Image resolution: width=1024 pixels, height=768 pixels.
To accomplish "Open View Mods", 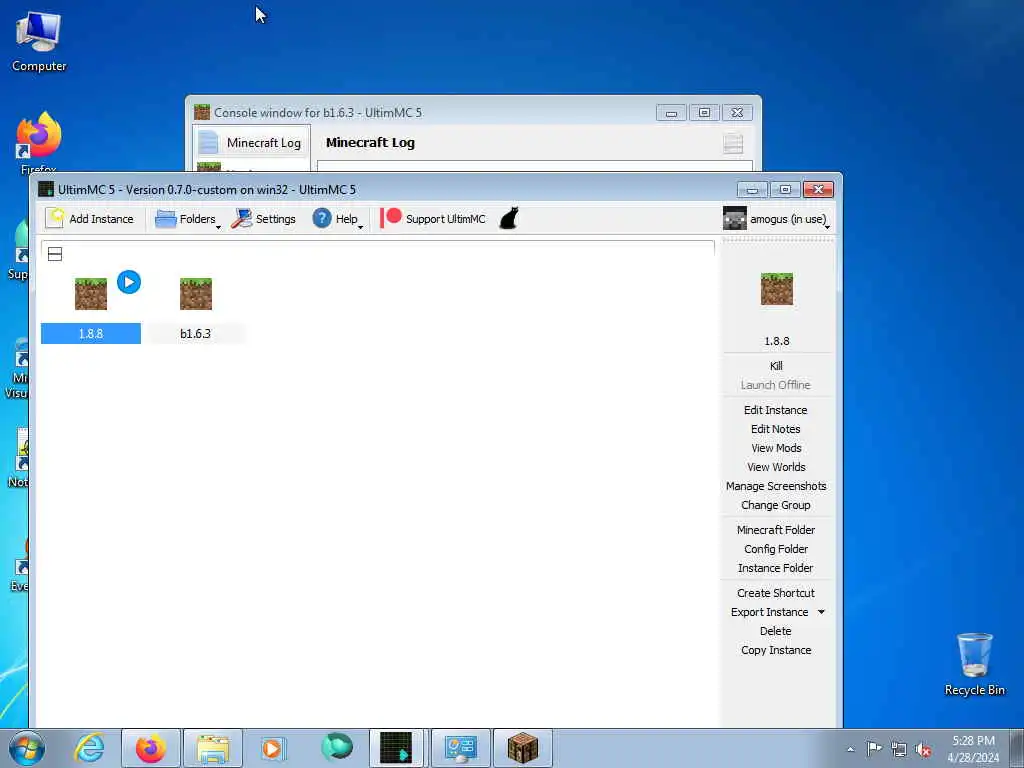I will point(776,448).
